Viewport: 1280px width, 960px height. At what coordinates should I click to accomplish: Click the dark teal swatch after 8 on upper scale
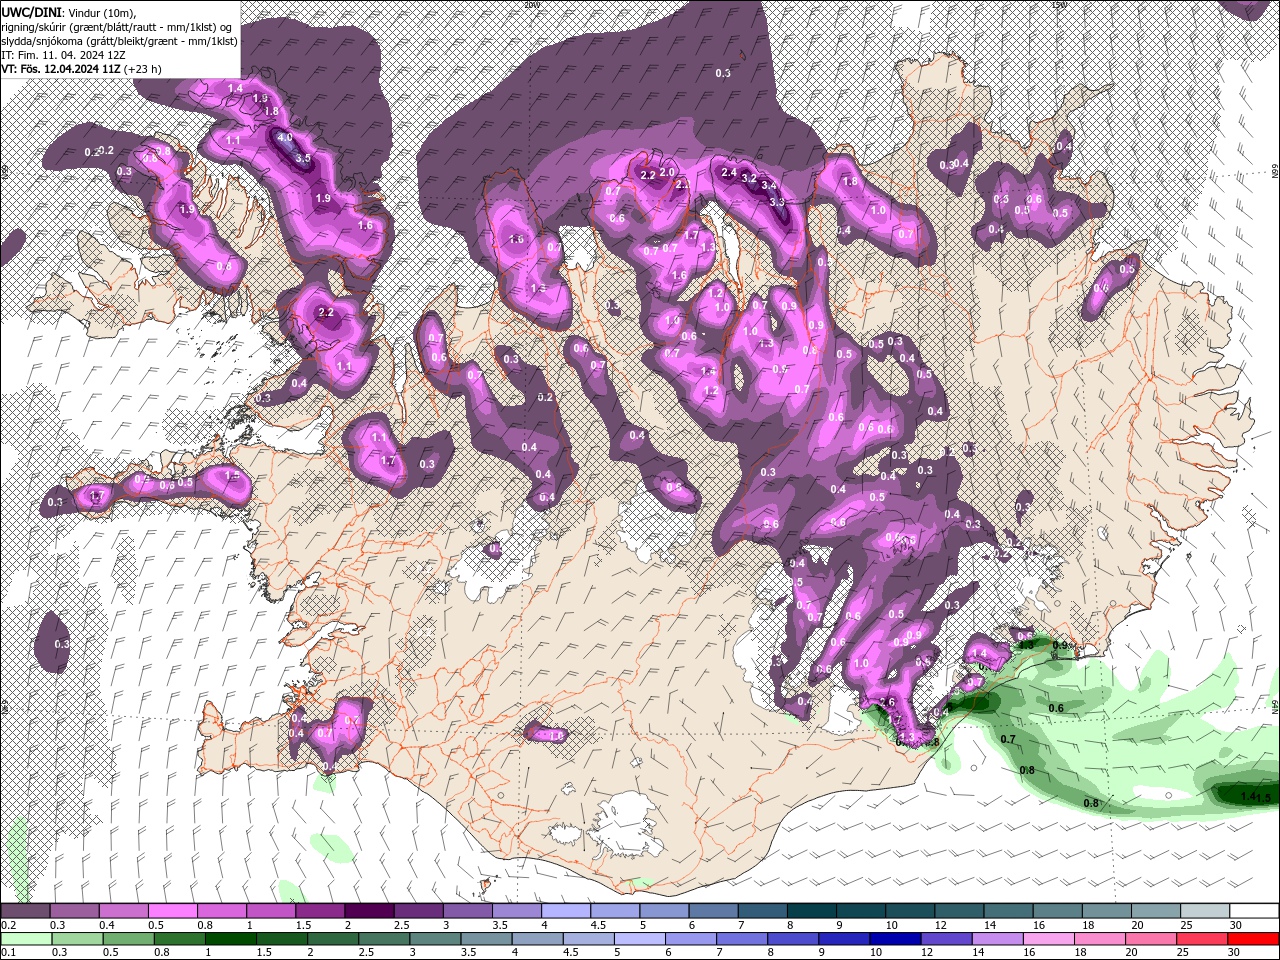(x=812, y=911)
